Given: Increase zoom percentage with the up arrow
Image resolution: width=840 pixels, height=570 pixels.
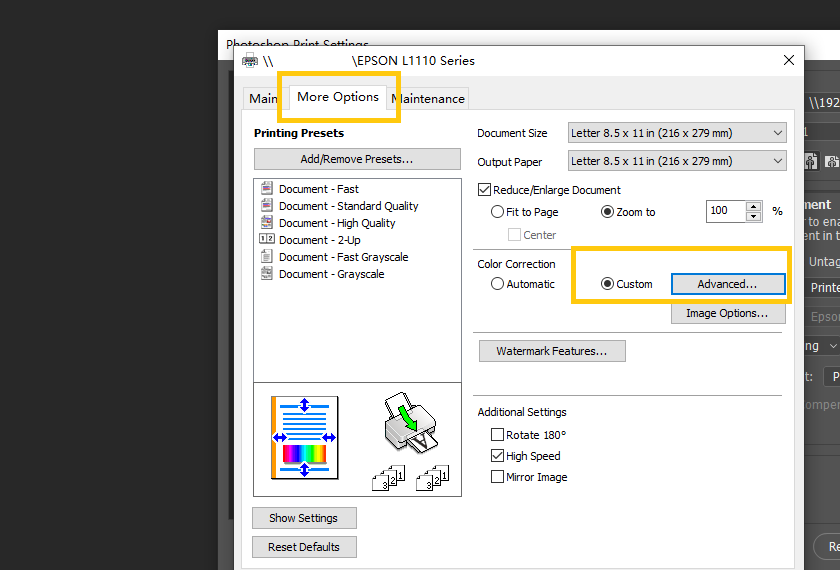Looking at the screenshot, I should click(x=753, y=207).
